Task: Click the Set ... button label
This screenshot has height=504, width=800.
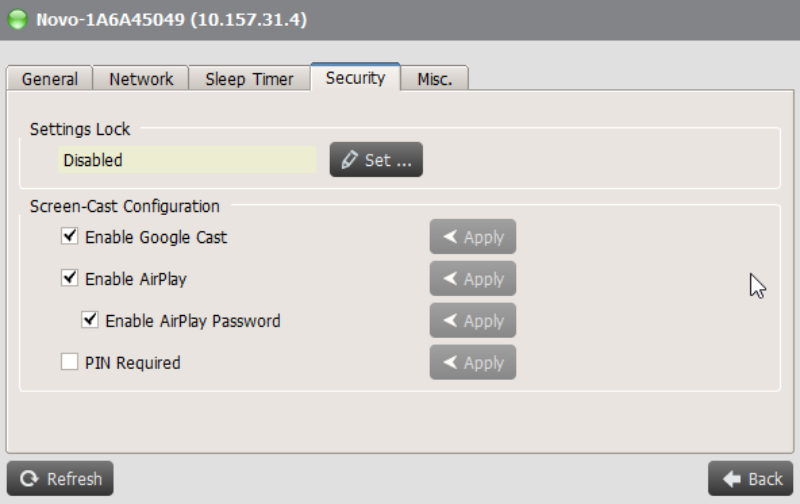Action: (388, 160)
